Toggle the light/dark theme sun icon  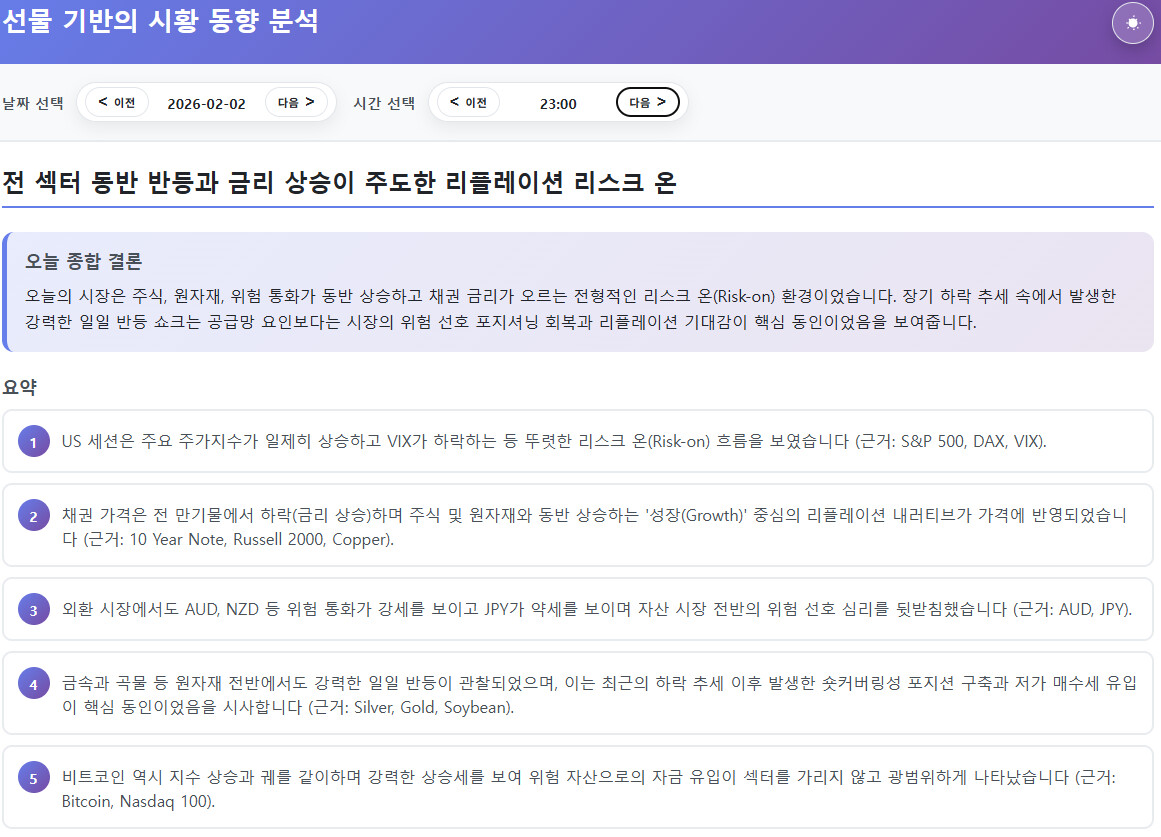point(1132,23)
